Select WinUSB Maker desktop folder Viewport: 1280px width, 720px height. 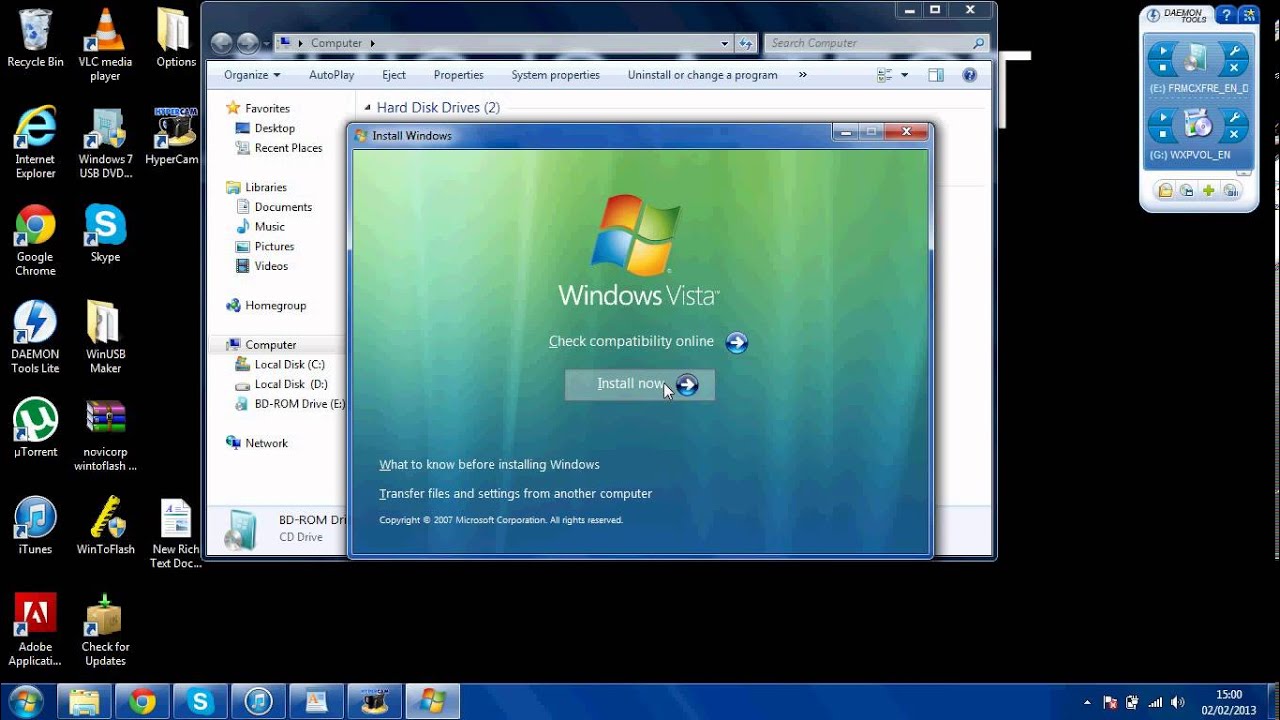(x=105, y=338)
